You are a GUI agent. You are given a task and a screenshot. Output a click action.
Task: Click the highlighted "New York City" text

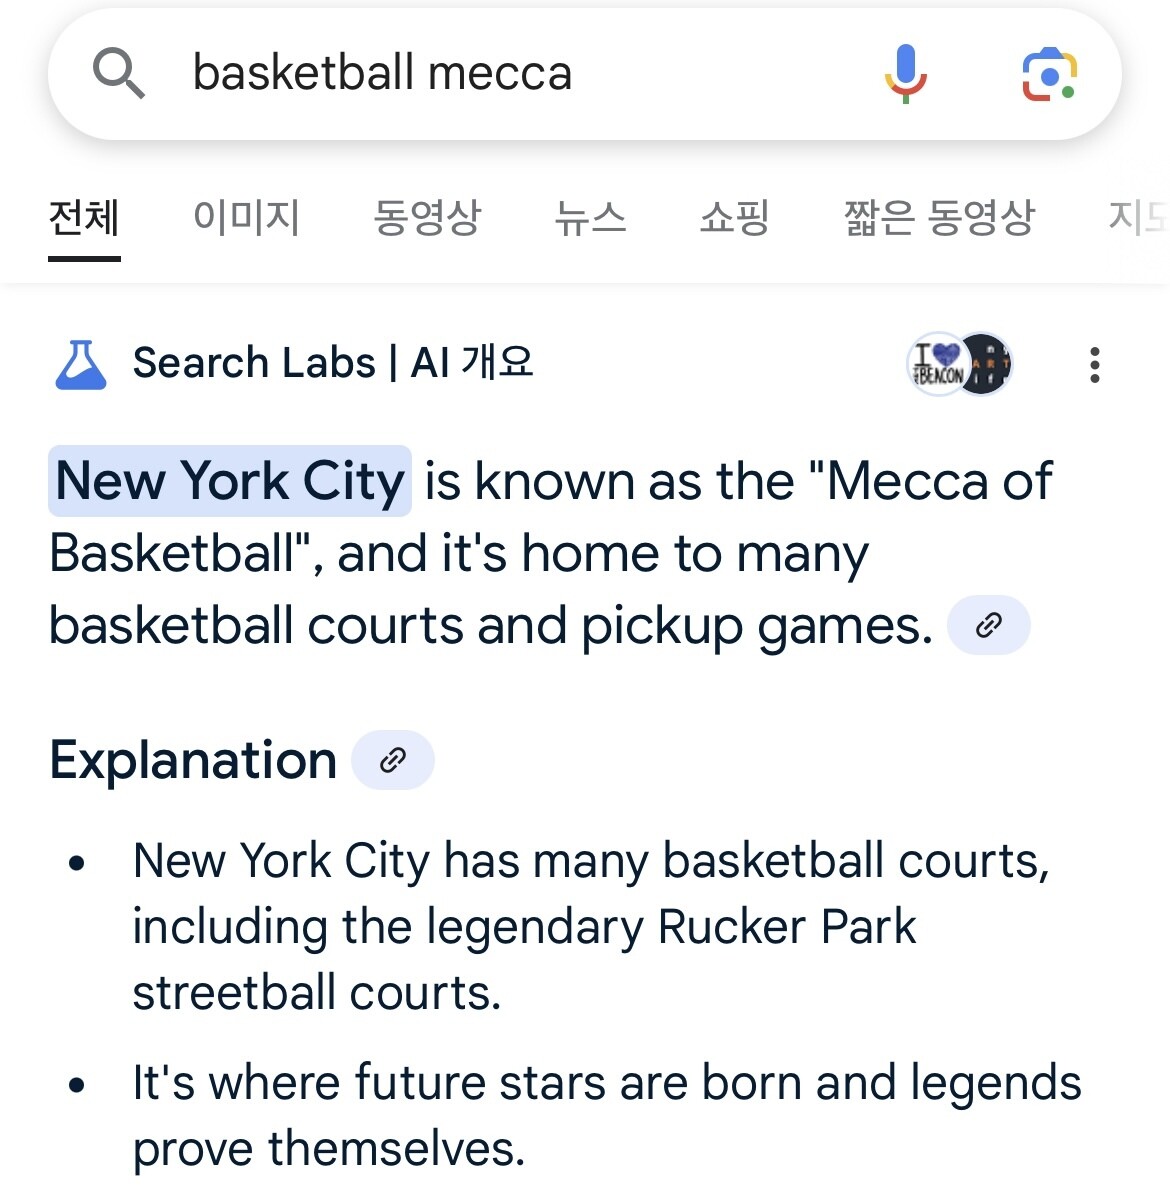[230, 481]
